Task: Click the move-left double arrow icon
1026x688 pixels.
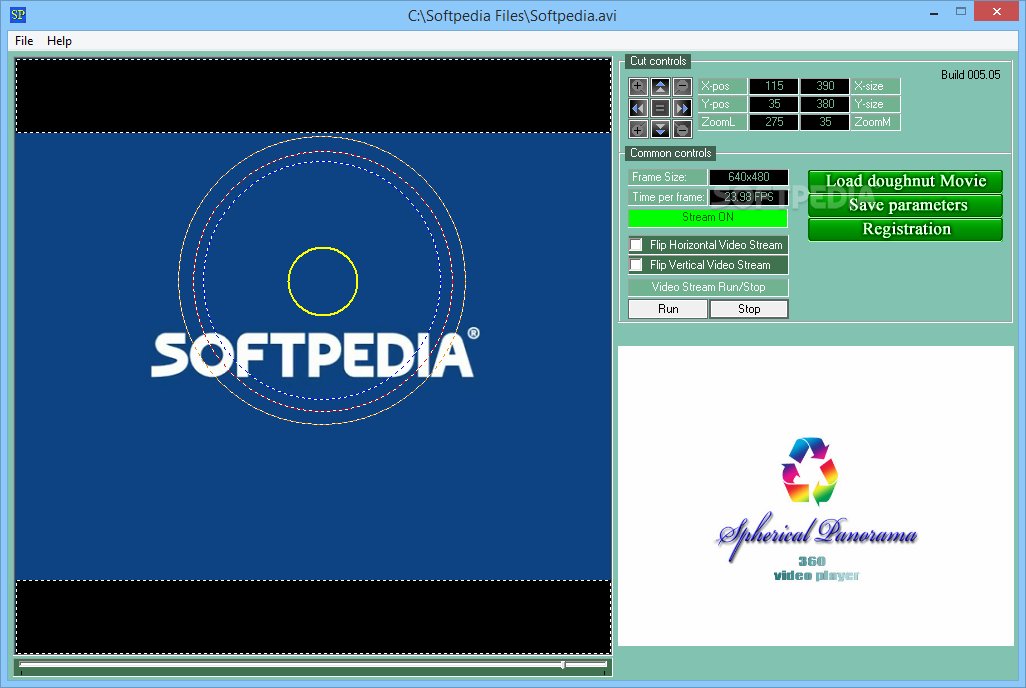Action: pos(638,108)
